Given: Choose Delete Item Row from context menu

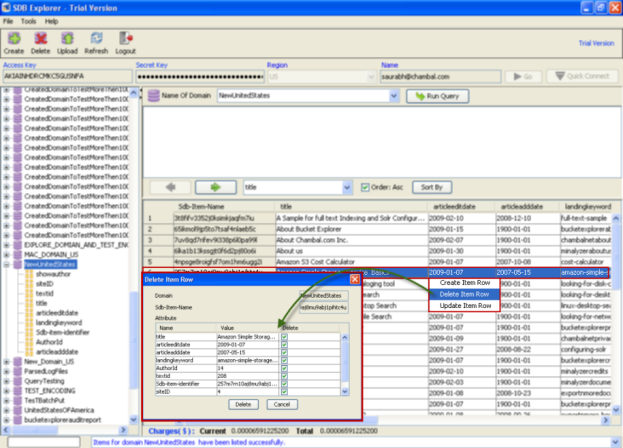Looking at the screenshot, I should (x=464, y=294).
